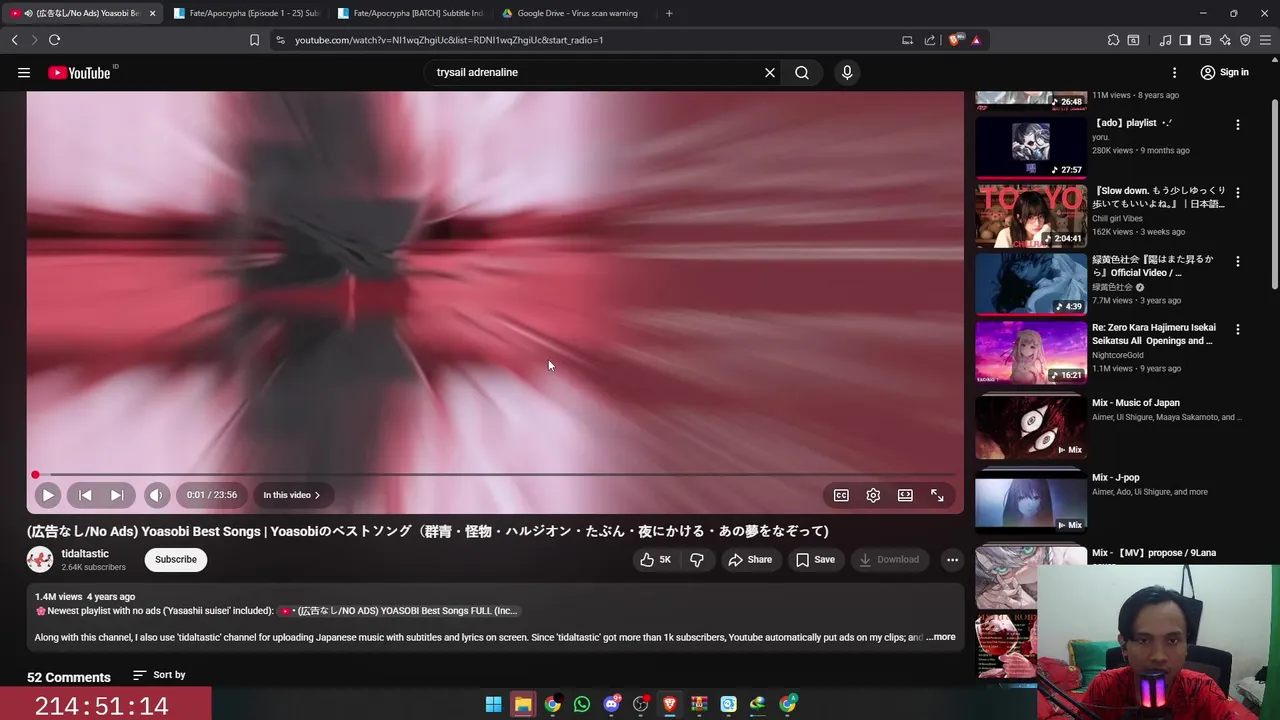1280x720 pixels.
Task: Open the Brave Rewards triangle icon
Action: pos(976,40)
